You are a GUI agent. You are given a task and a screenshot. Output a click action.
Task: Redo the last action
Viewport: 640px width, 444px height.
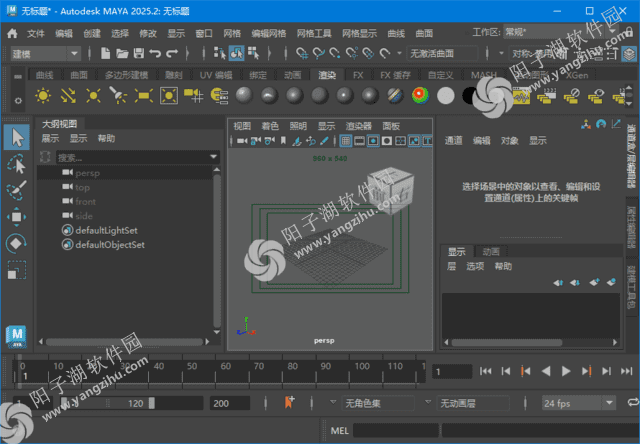click(x=172, y=53)
